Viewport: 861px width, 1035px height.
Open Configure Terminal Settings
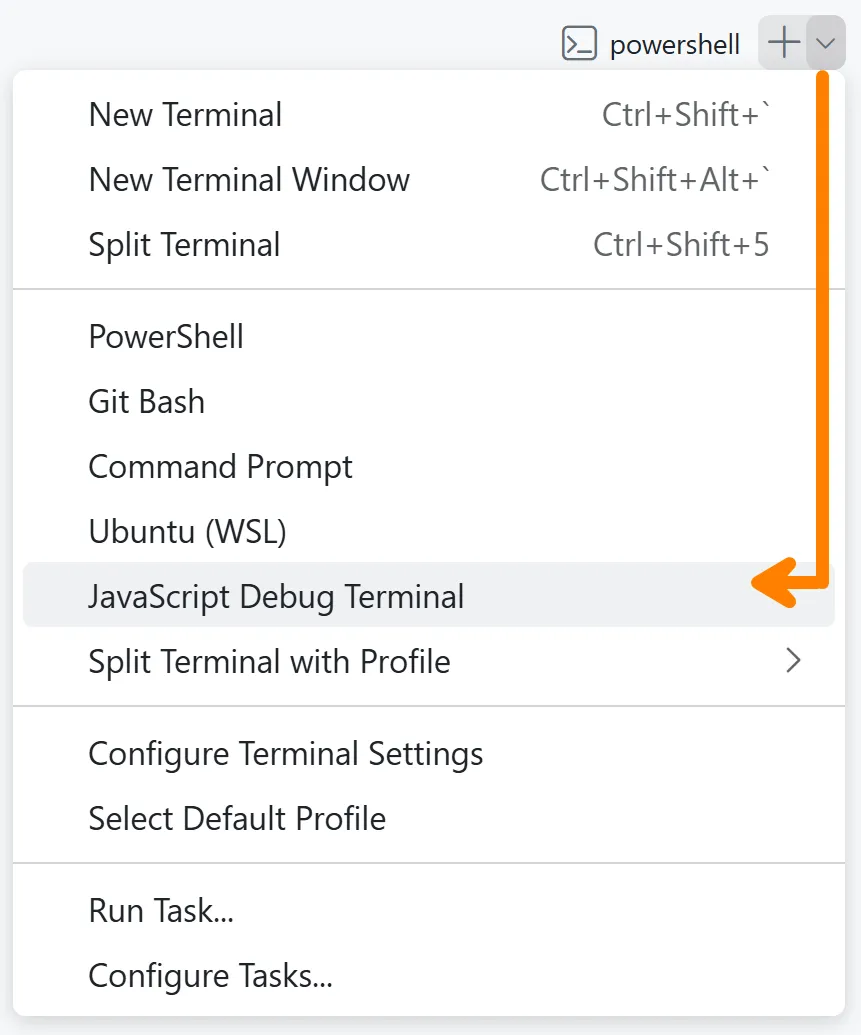pyautogui.click(x=286, y=753)
